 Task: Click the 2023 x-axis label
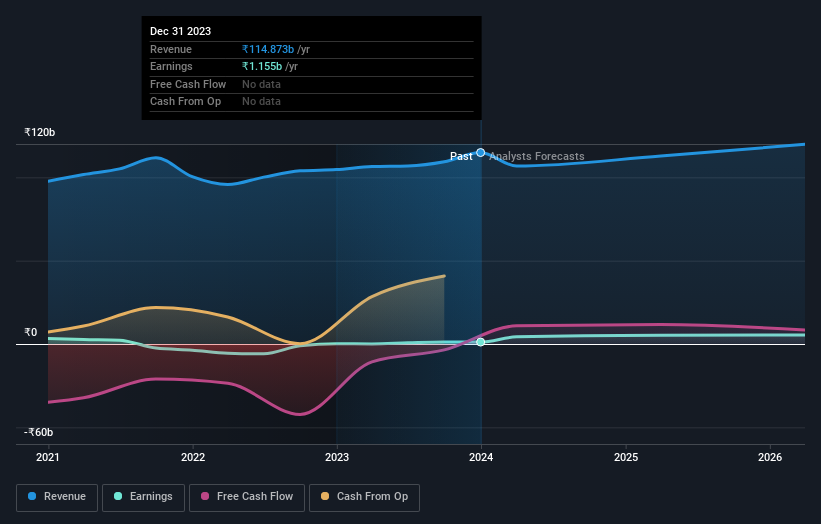[x=337, y=457]
